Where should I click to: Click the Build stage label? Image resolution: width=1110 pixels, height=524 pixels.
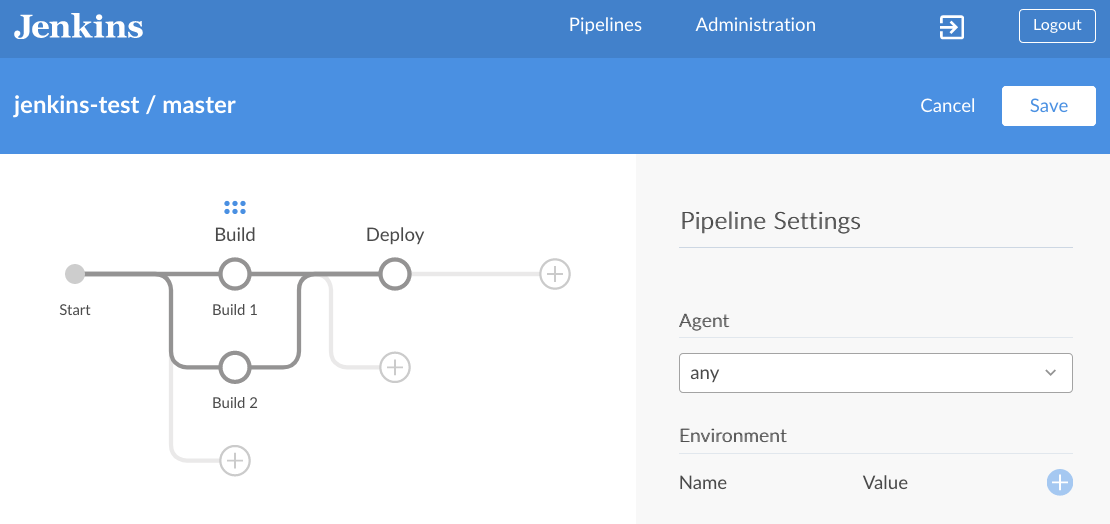[x=235, y=234]
